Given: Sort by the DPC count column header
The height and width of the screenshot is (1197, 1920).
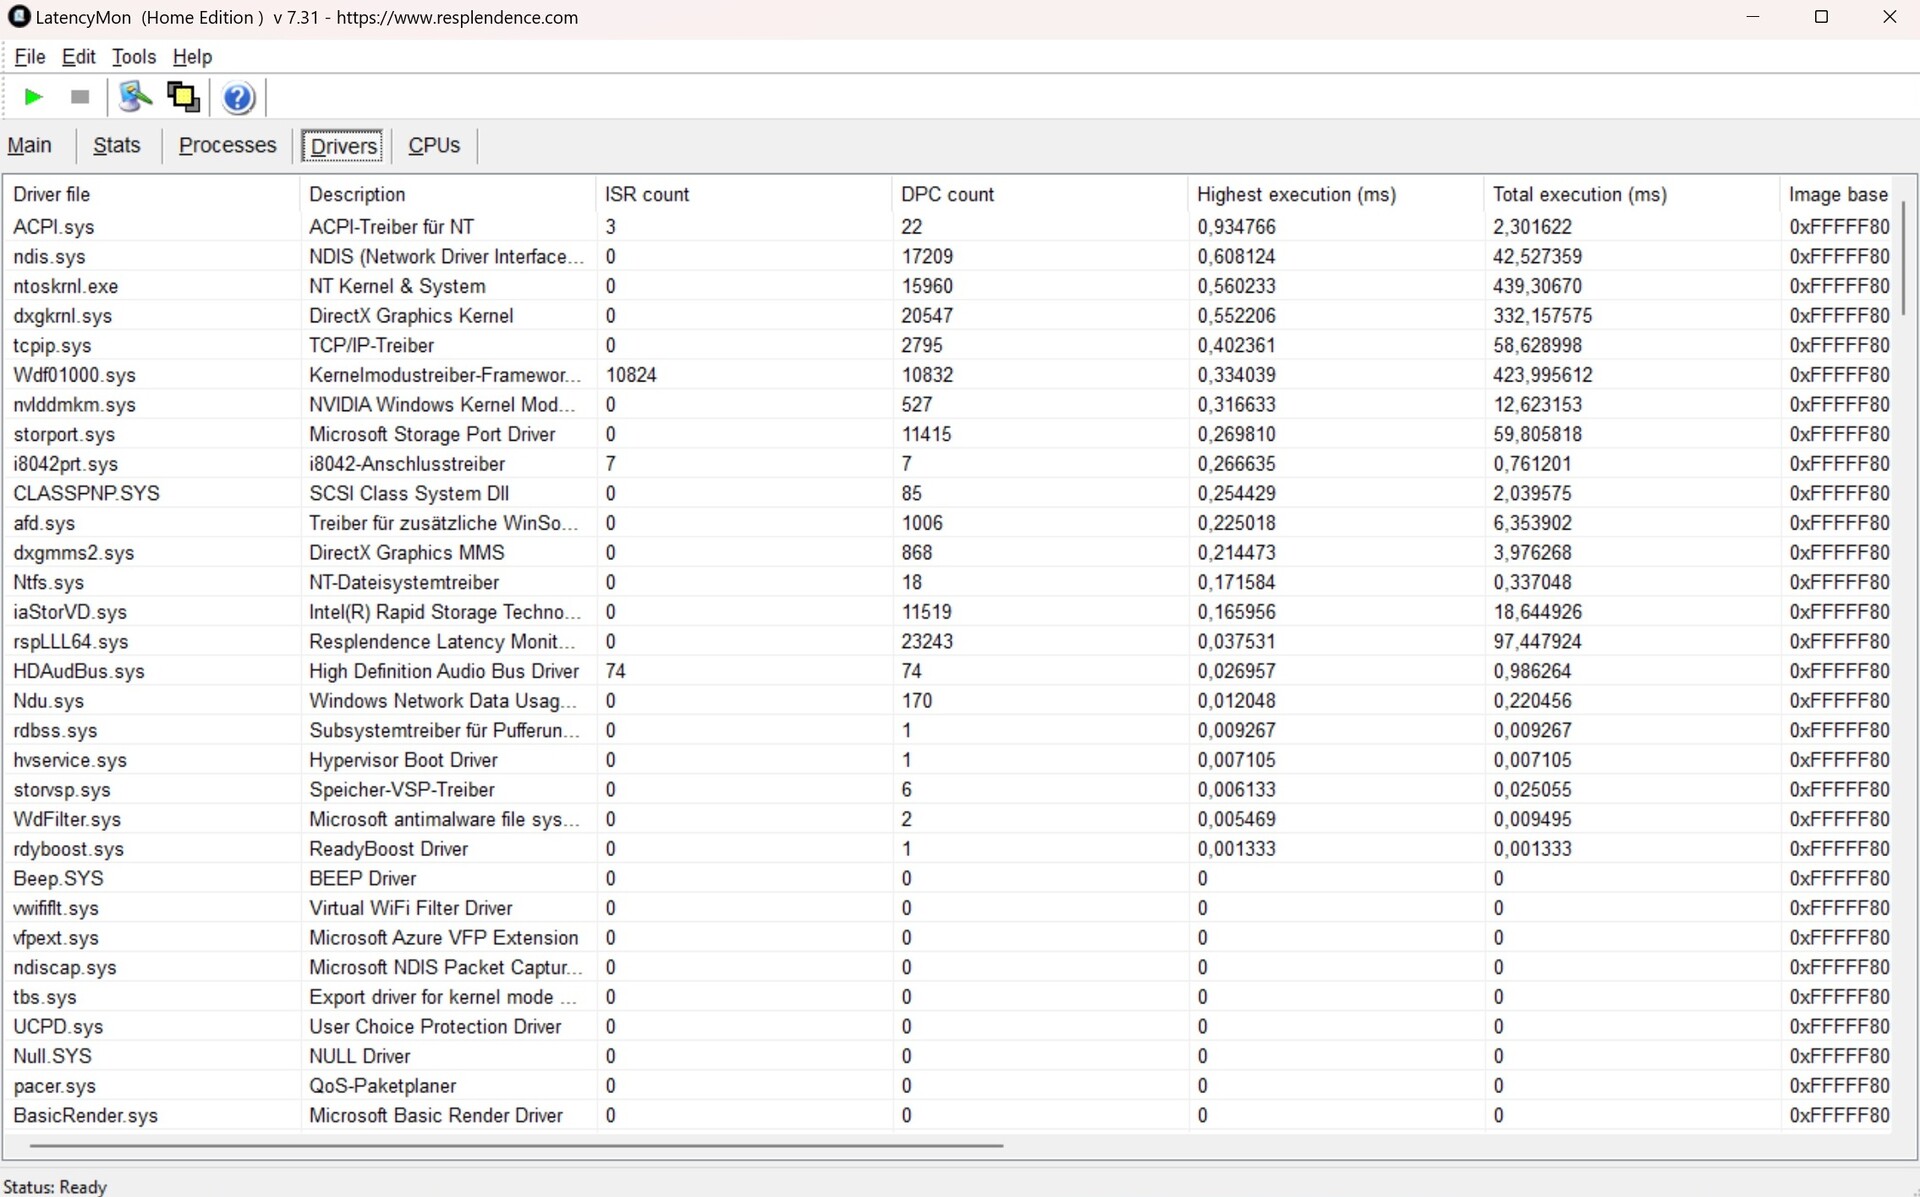Looking at the screenshot, I should pyautogui.click(x=947, y=194).
